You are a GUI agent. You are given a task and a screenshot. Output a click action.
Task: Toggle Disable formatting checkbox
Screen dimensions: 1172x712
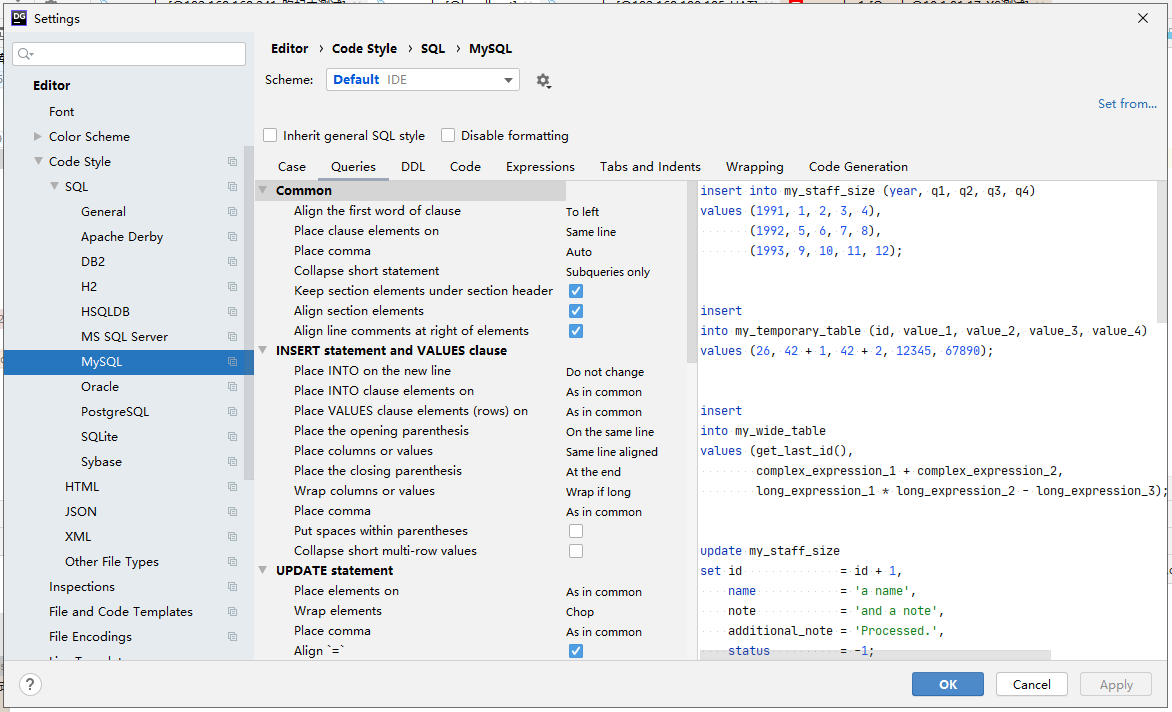tap(448, 135)
